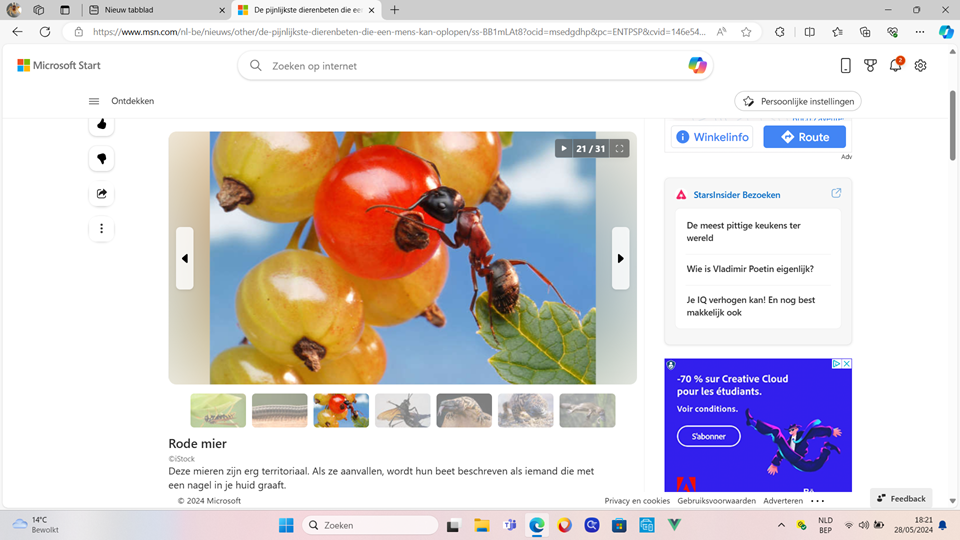
Task: Go to the previous slide arrow
Action: tap(185, 258)
